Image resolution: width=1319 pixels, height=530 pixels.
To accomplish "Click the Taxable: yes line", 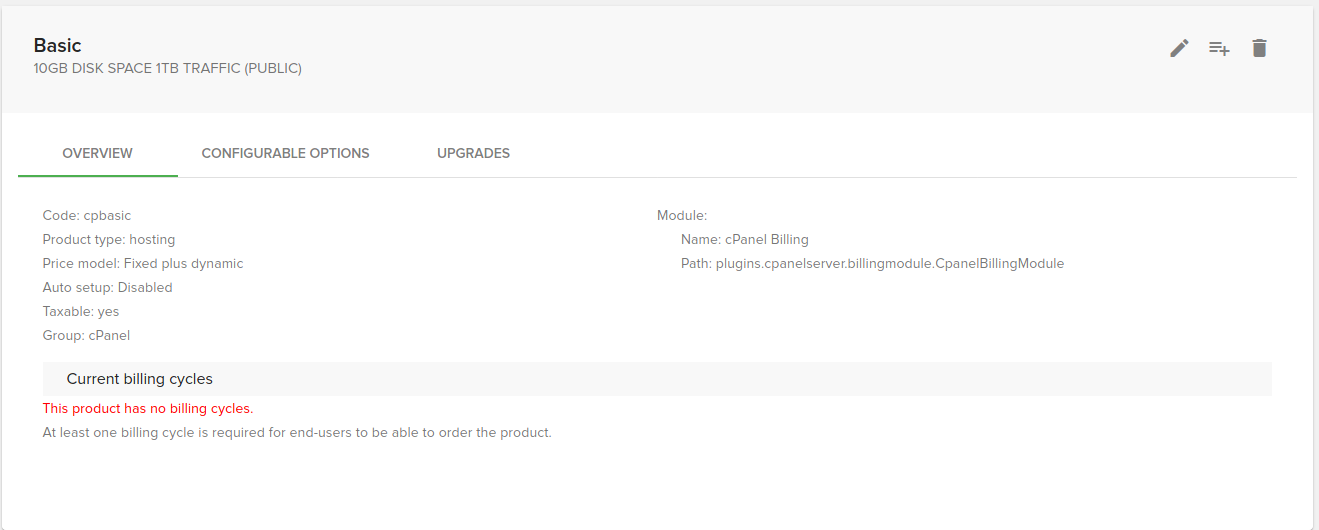I will click(x=80, y=311).
